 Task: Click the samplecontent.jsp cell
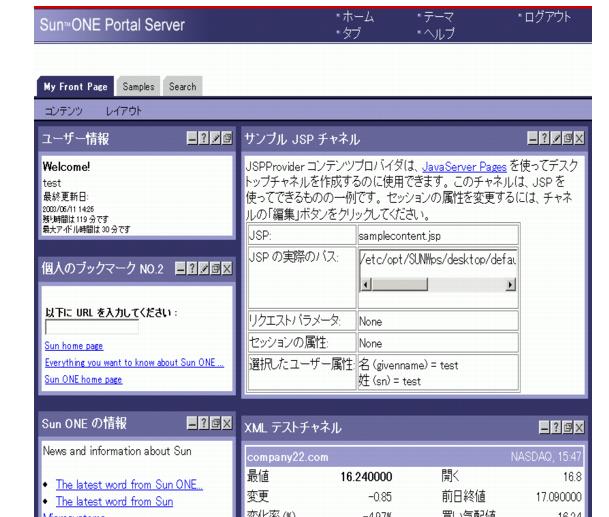point(438,236)
